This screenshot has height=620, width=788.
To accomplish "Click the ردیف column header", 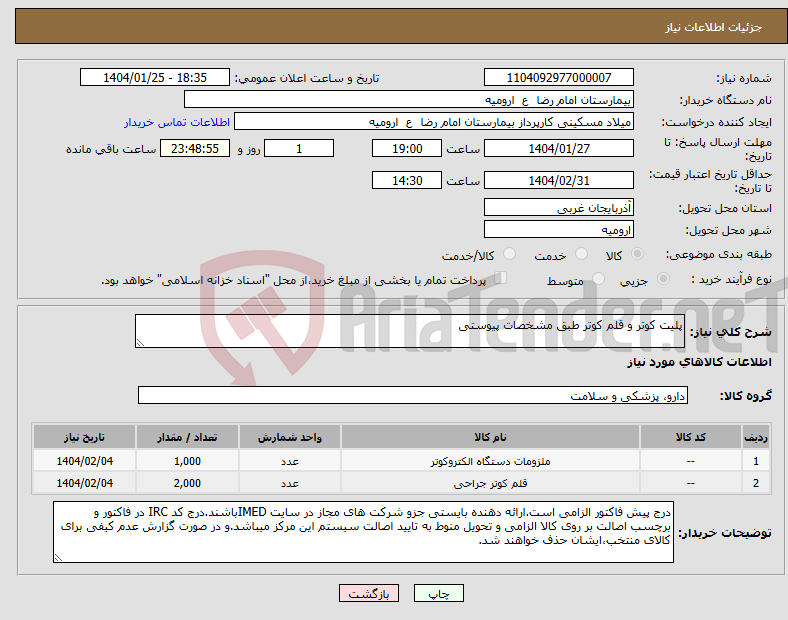I will 756,437.
